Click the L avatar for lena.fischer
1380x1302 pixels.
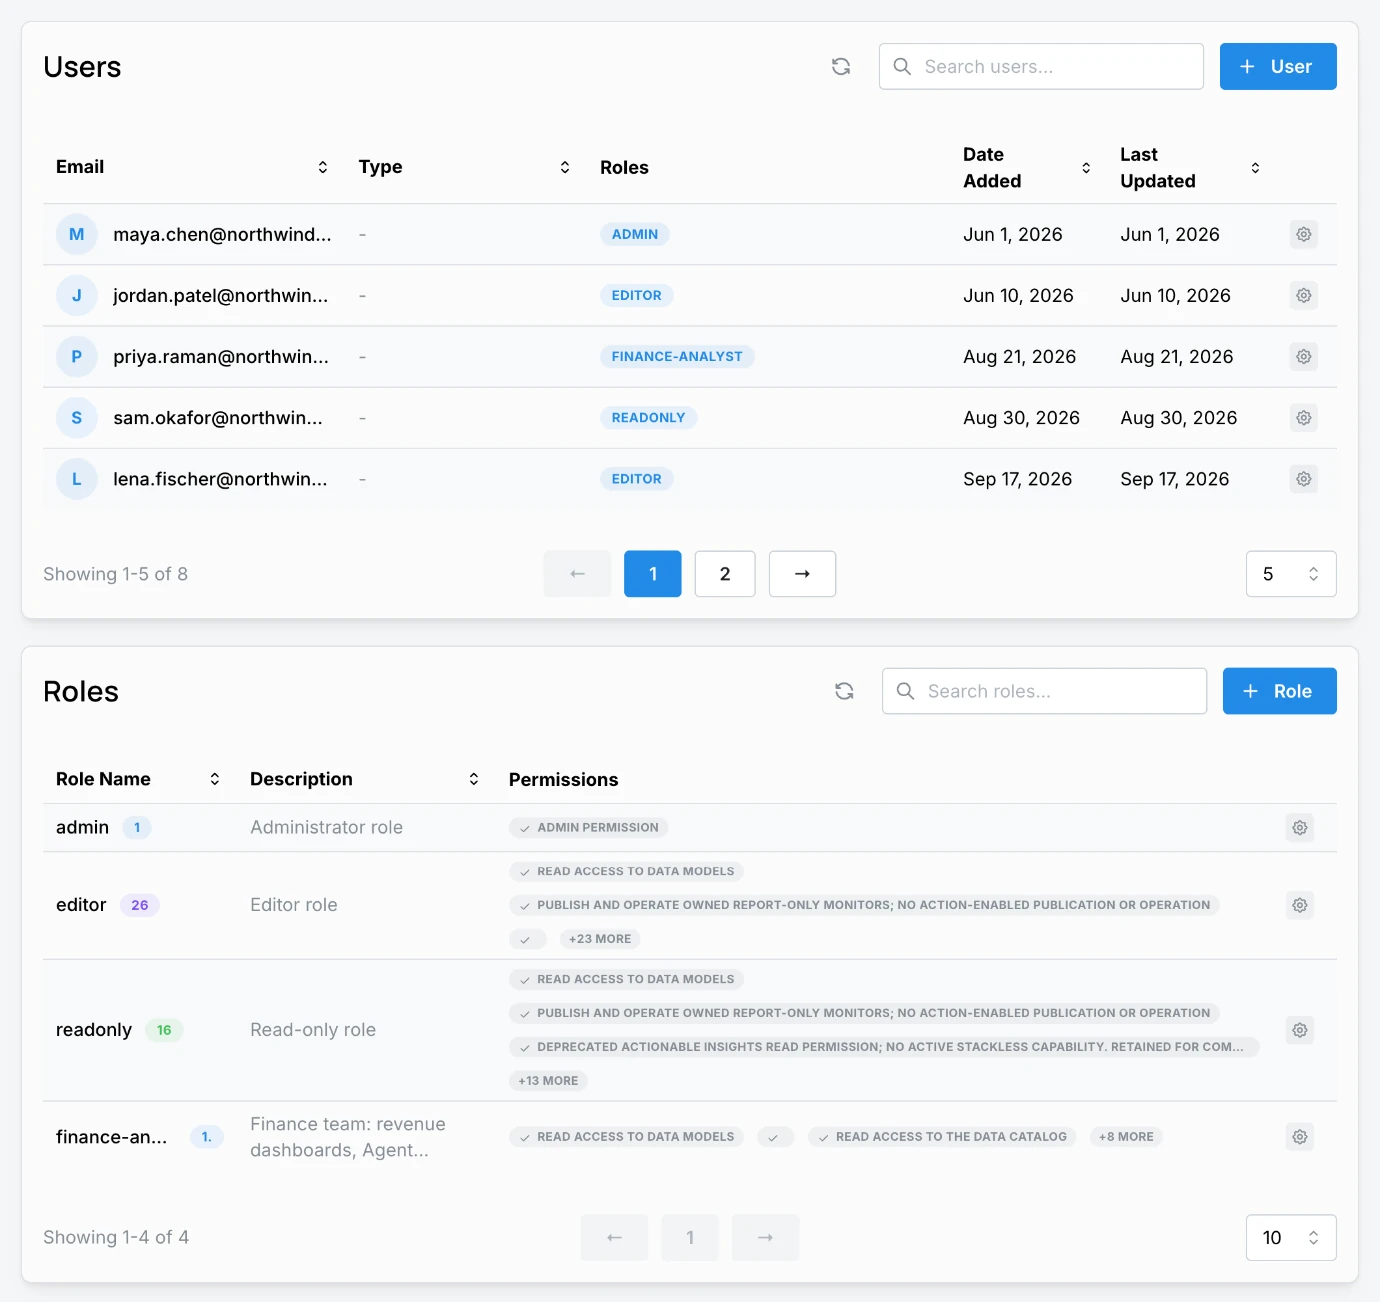coord(77,479)
